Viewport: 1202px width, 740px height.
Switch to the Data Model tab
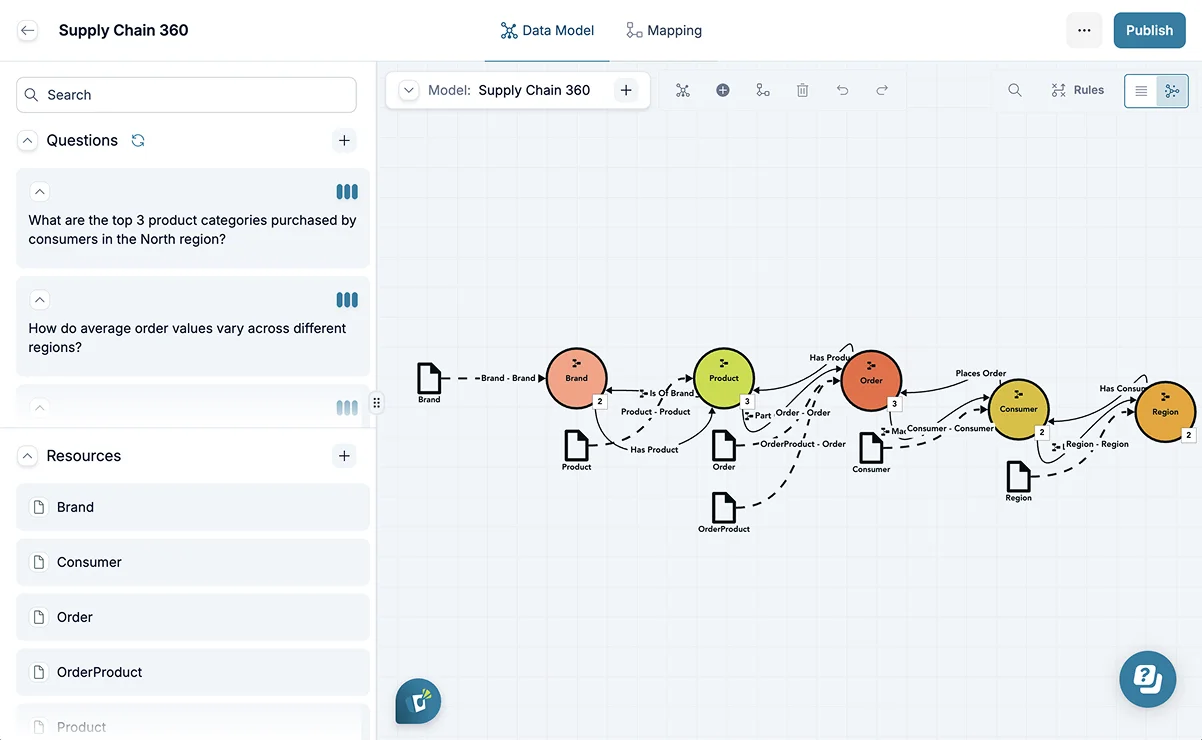547,30
